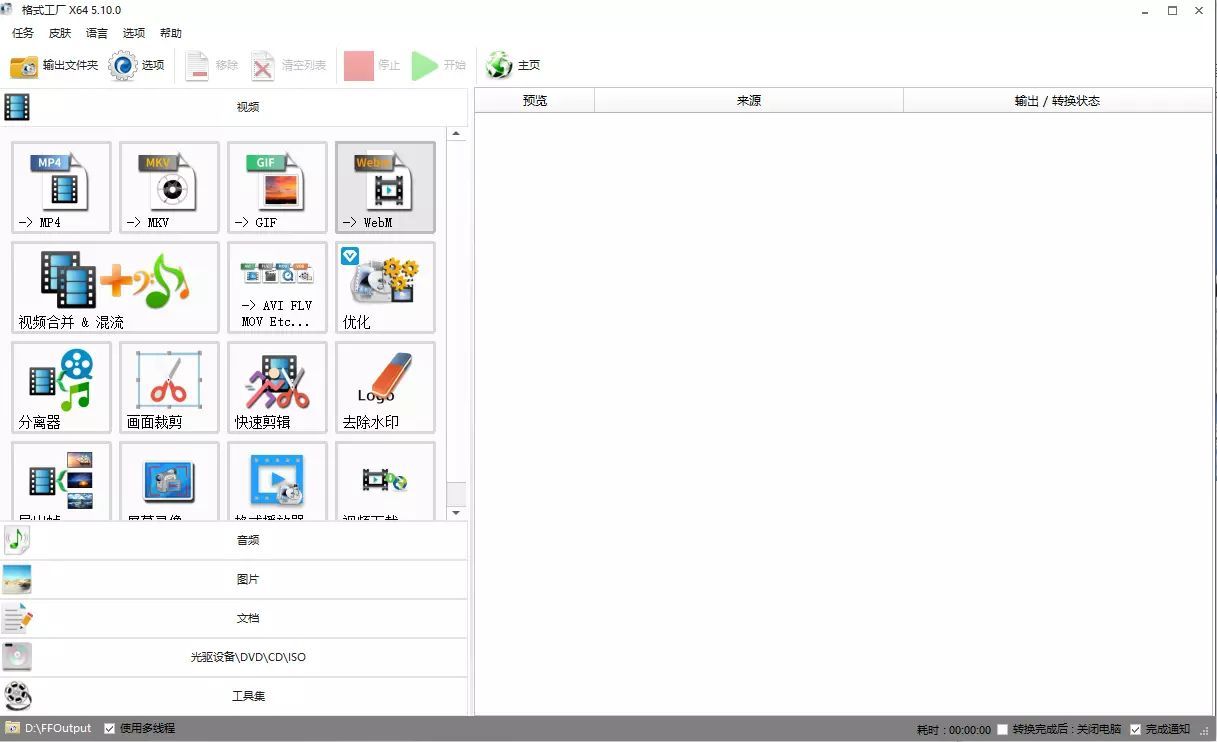Expand the 工具集 category
Screen dimensions: 1217x742
234,696
